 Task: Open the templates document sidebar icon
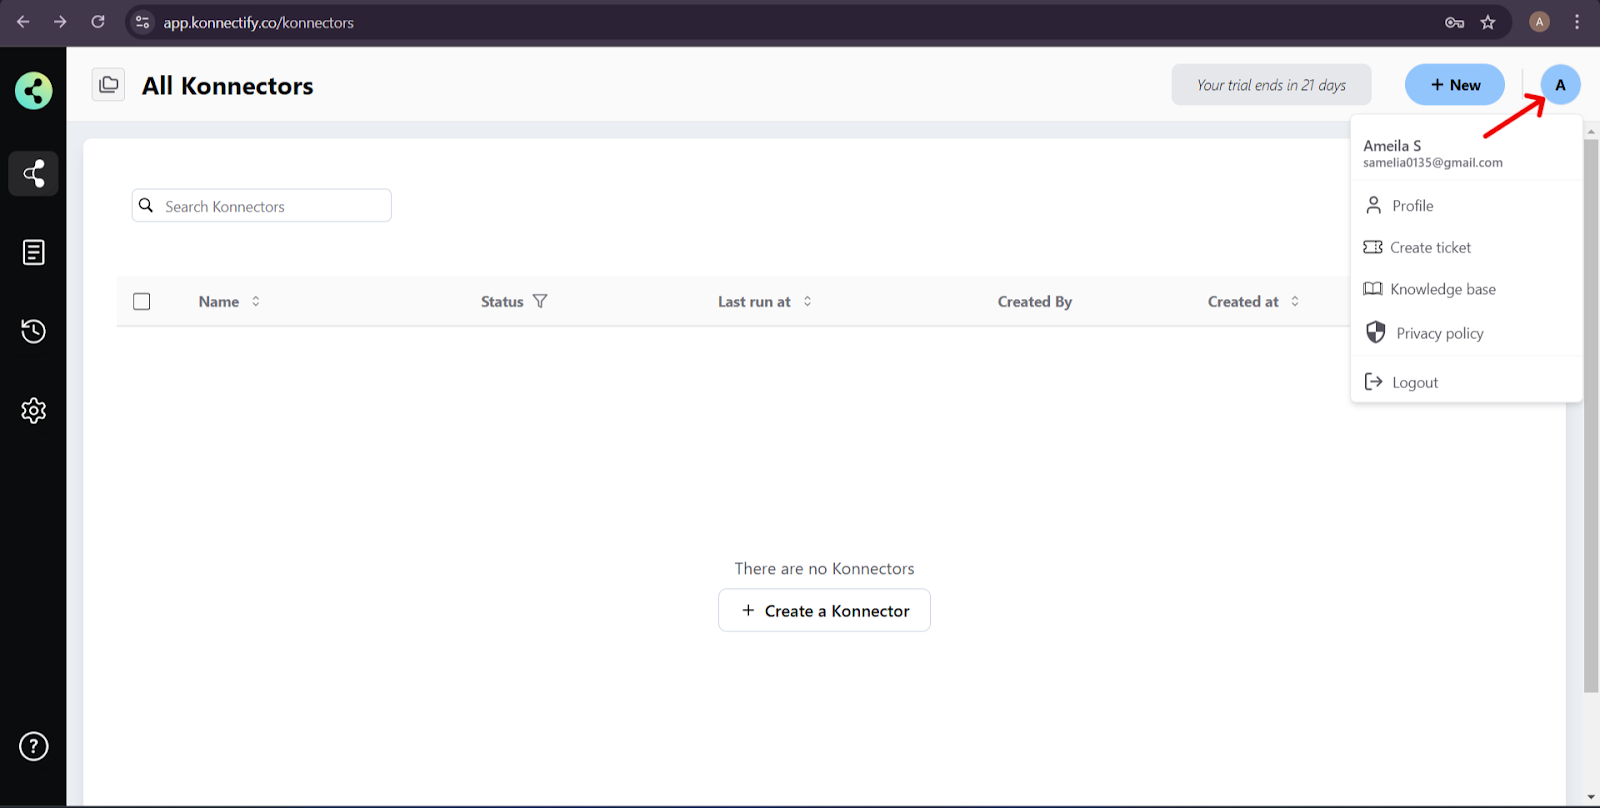click(x=34, y=252)
